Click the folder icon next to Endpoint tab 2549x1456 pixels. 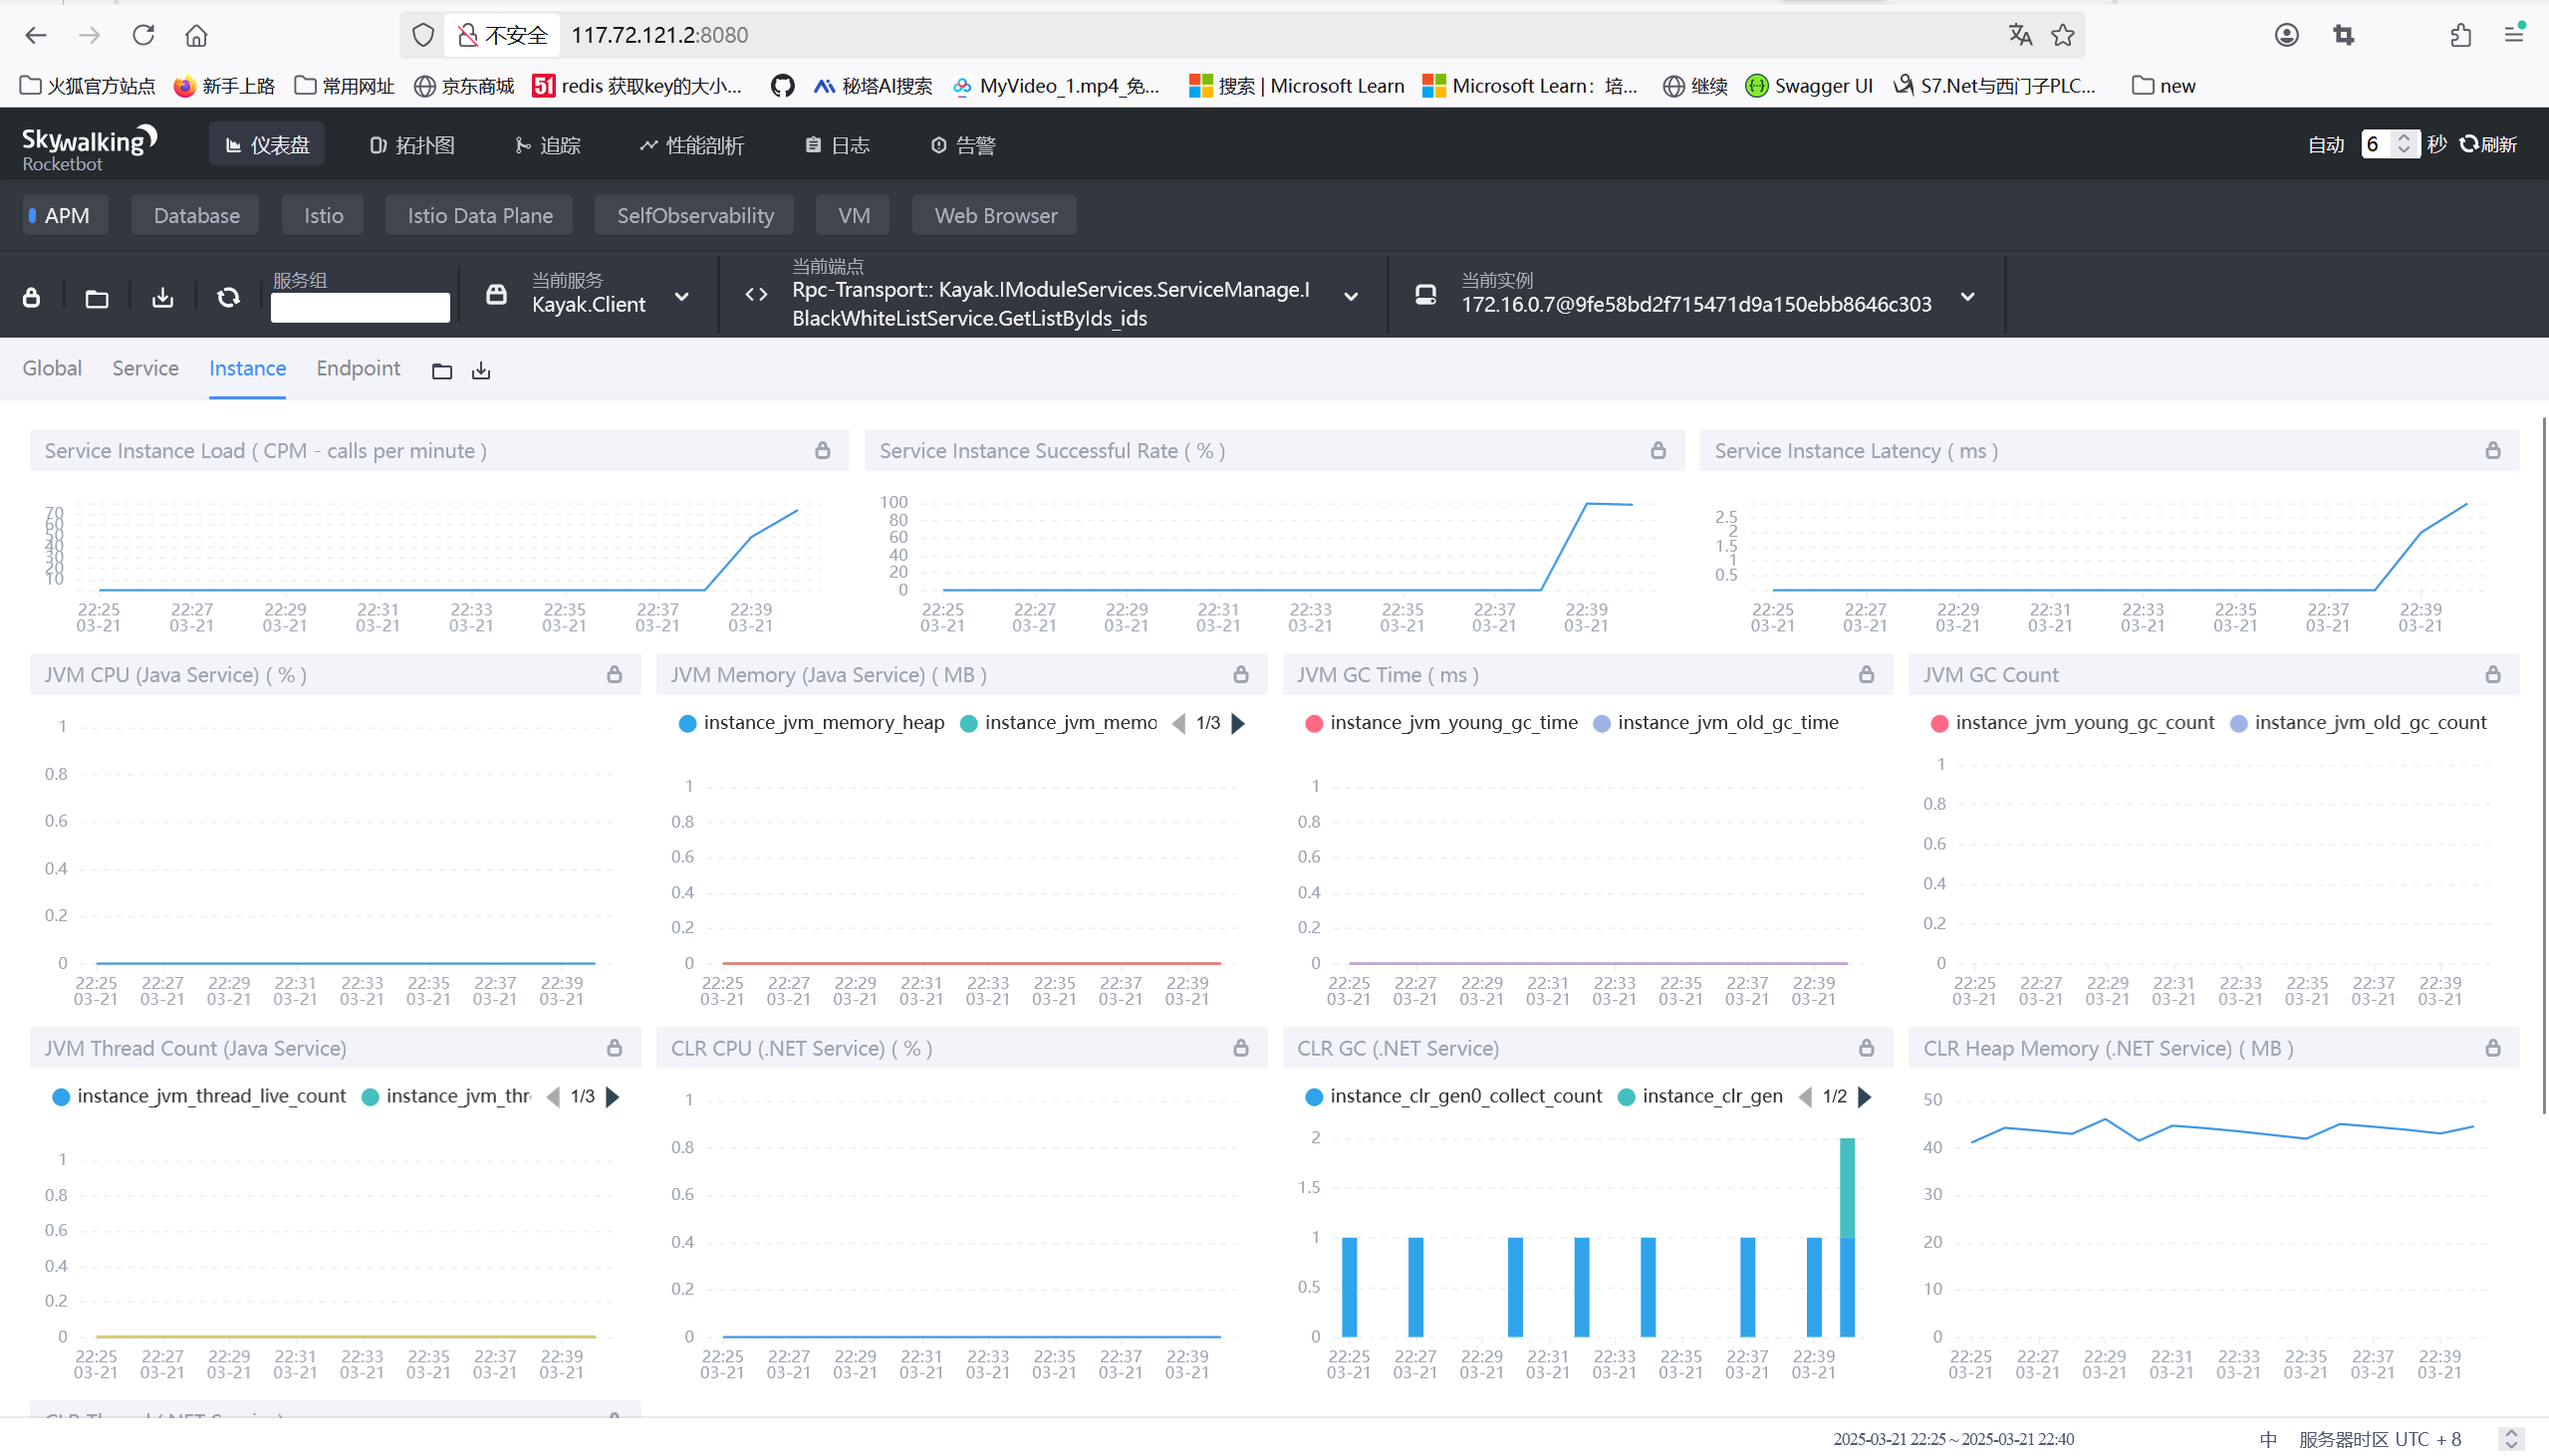pos(442,371)
